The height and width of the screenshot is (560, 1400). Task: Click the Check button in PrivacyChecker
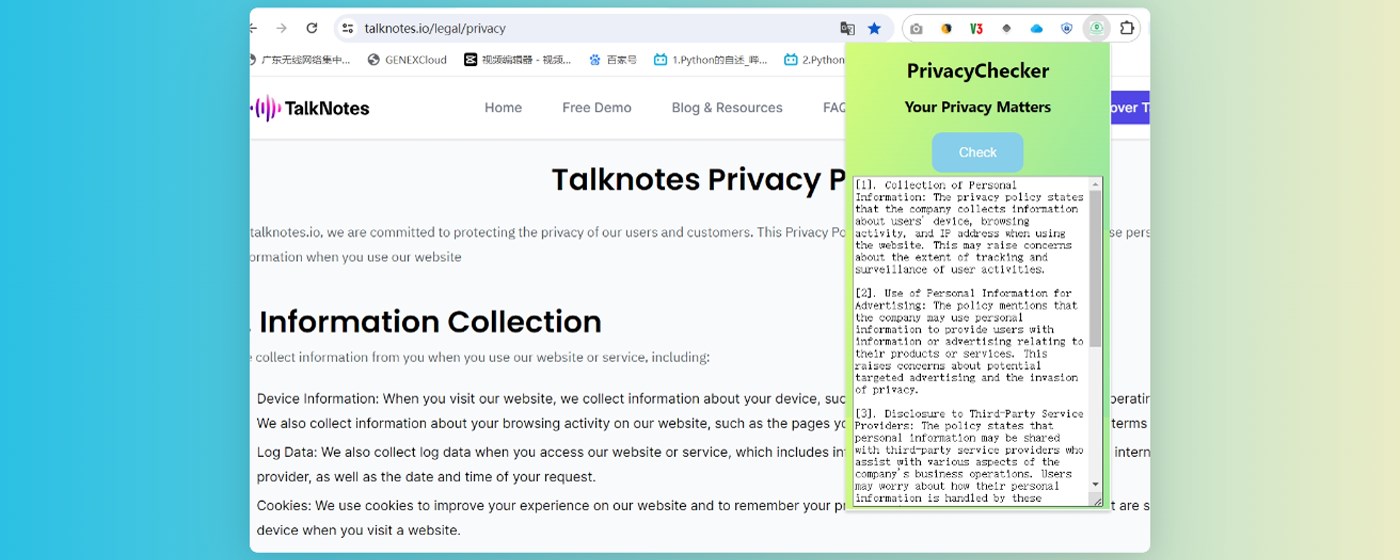(978, 152)
